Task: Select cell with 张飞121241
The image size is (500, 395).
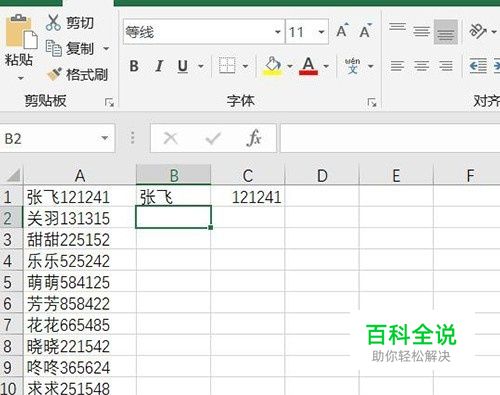Action: (80, 197)
